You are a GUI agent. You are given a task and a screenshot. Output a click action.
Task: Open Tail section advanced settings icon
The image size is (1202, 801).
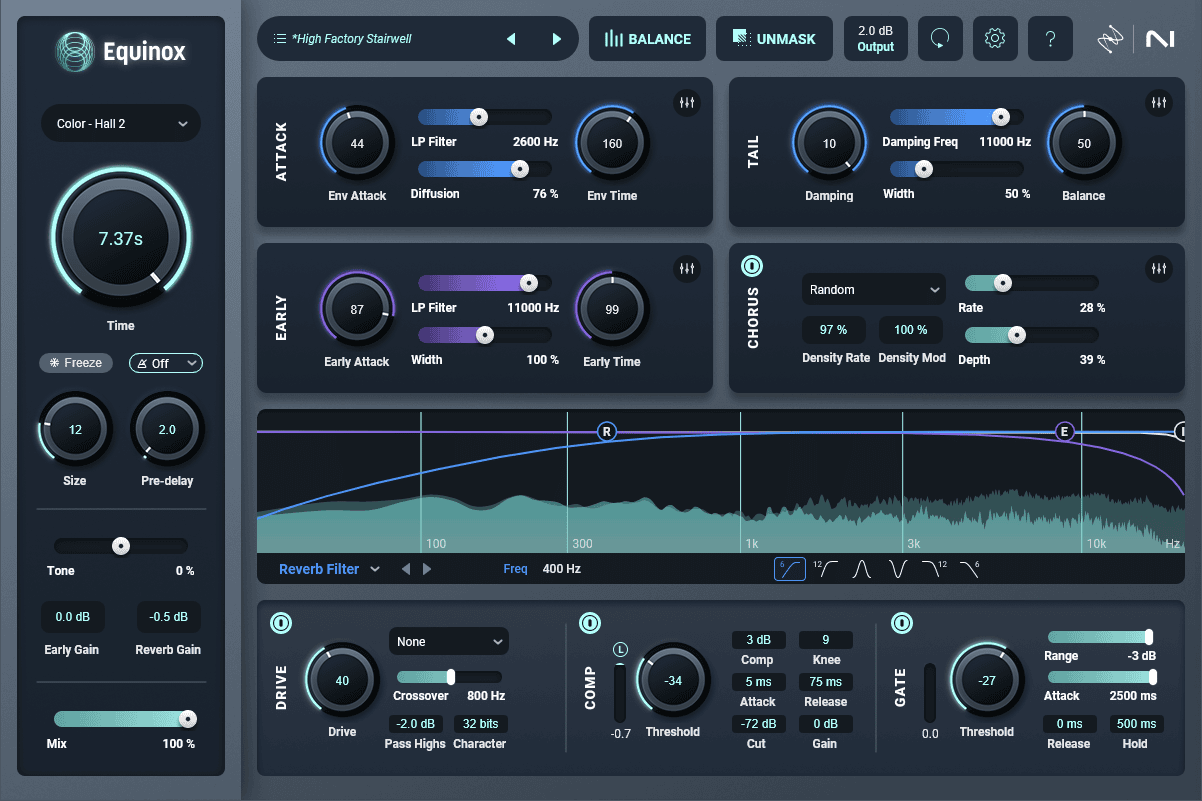(1158, 102)
